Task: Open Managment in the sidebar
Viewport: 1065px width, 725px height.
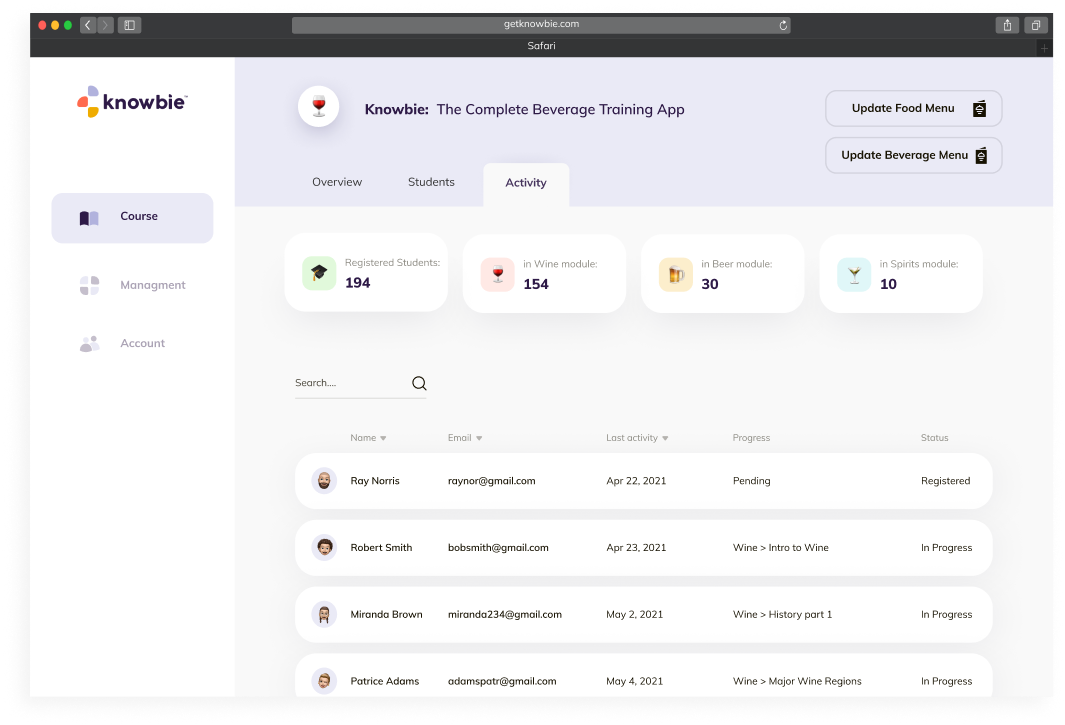Action: [x=152, y=285]
